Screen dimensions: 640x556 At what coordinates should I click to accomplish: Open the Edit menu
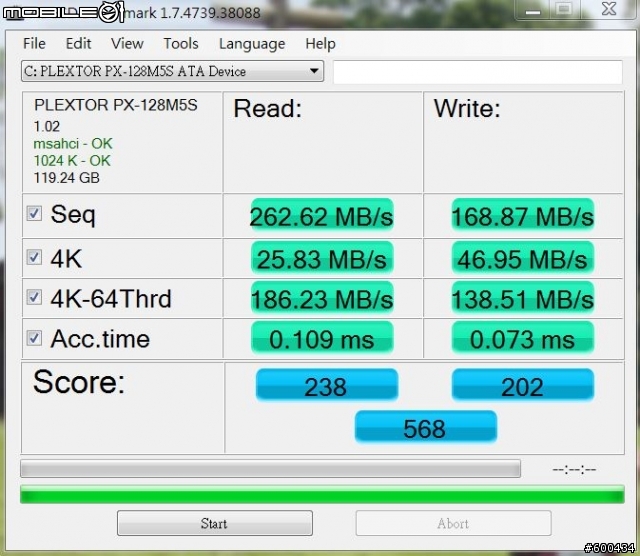[x=78, y=43]
